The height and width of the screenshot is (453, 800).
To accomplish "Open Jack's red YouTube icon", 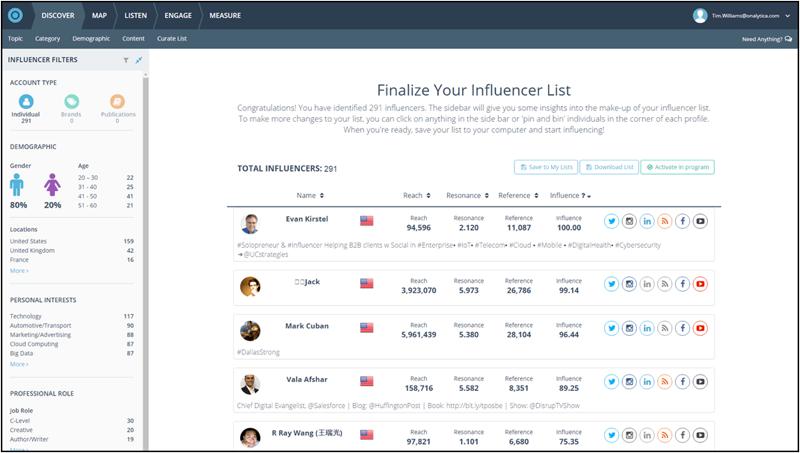I will coord(700,284).
